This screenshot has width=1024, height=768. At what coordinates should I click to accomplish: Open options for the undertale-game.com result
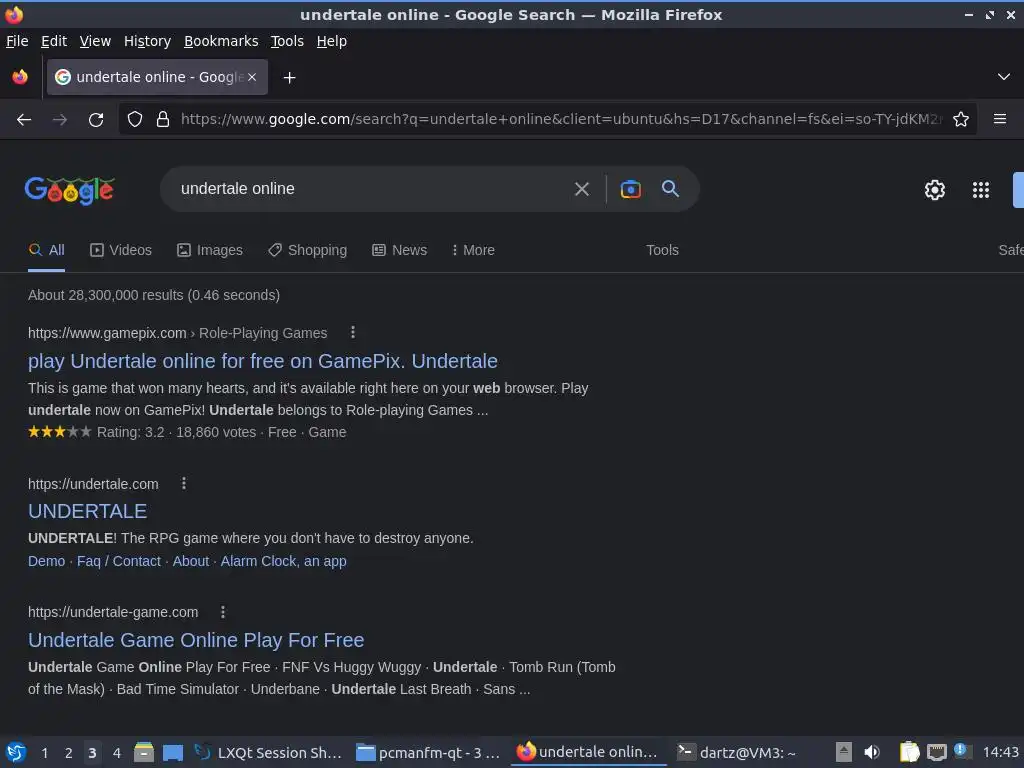coord(223,612)
